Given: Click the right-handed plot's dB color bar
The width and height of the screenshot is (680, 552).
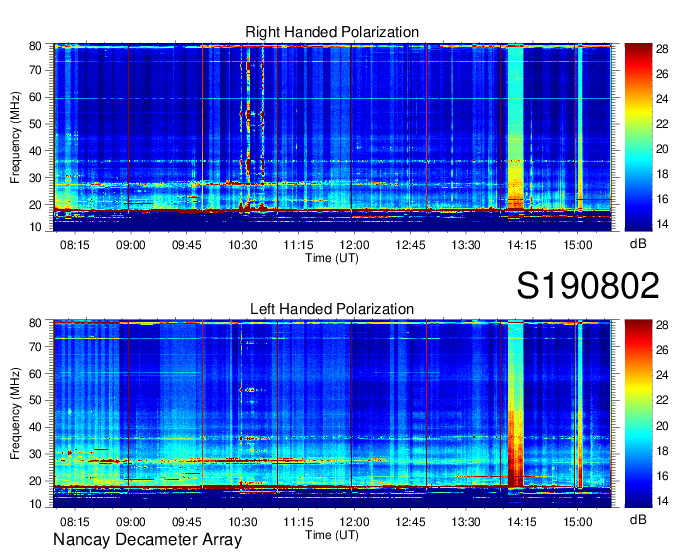Looking at the screenshot, I should pyautogui.click(x=638, y=137).
